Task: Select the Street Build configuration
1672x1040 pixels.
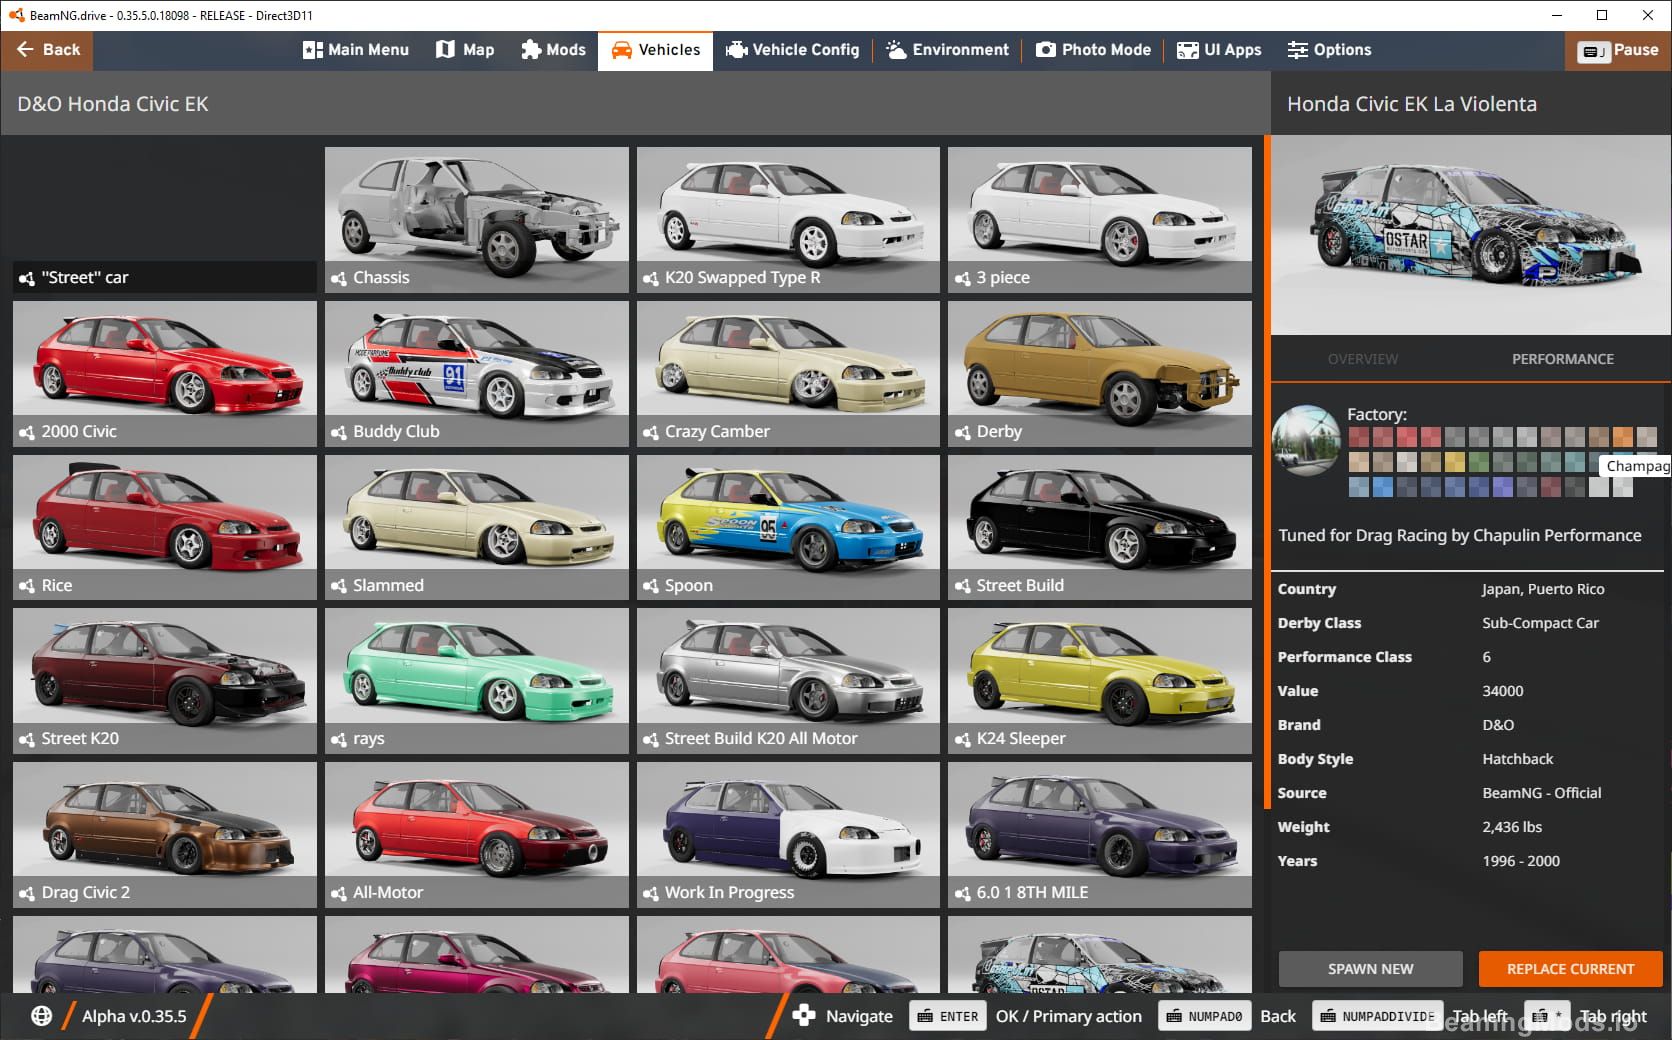Action: [x=1100, y=528]
